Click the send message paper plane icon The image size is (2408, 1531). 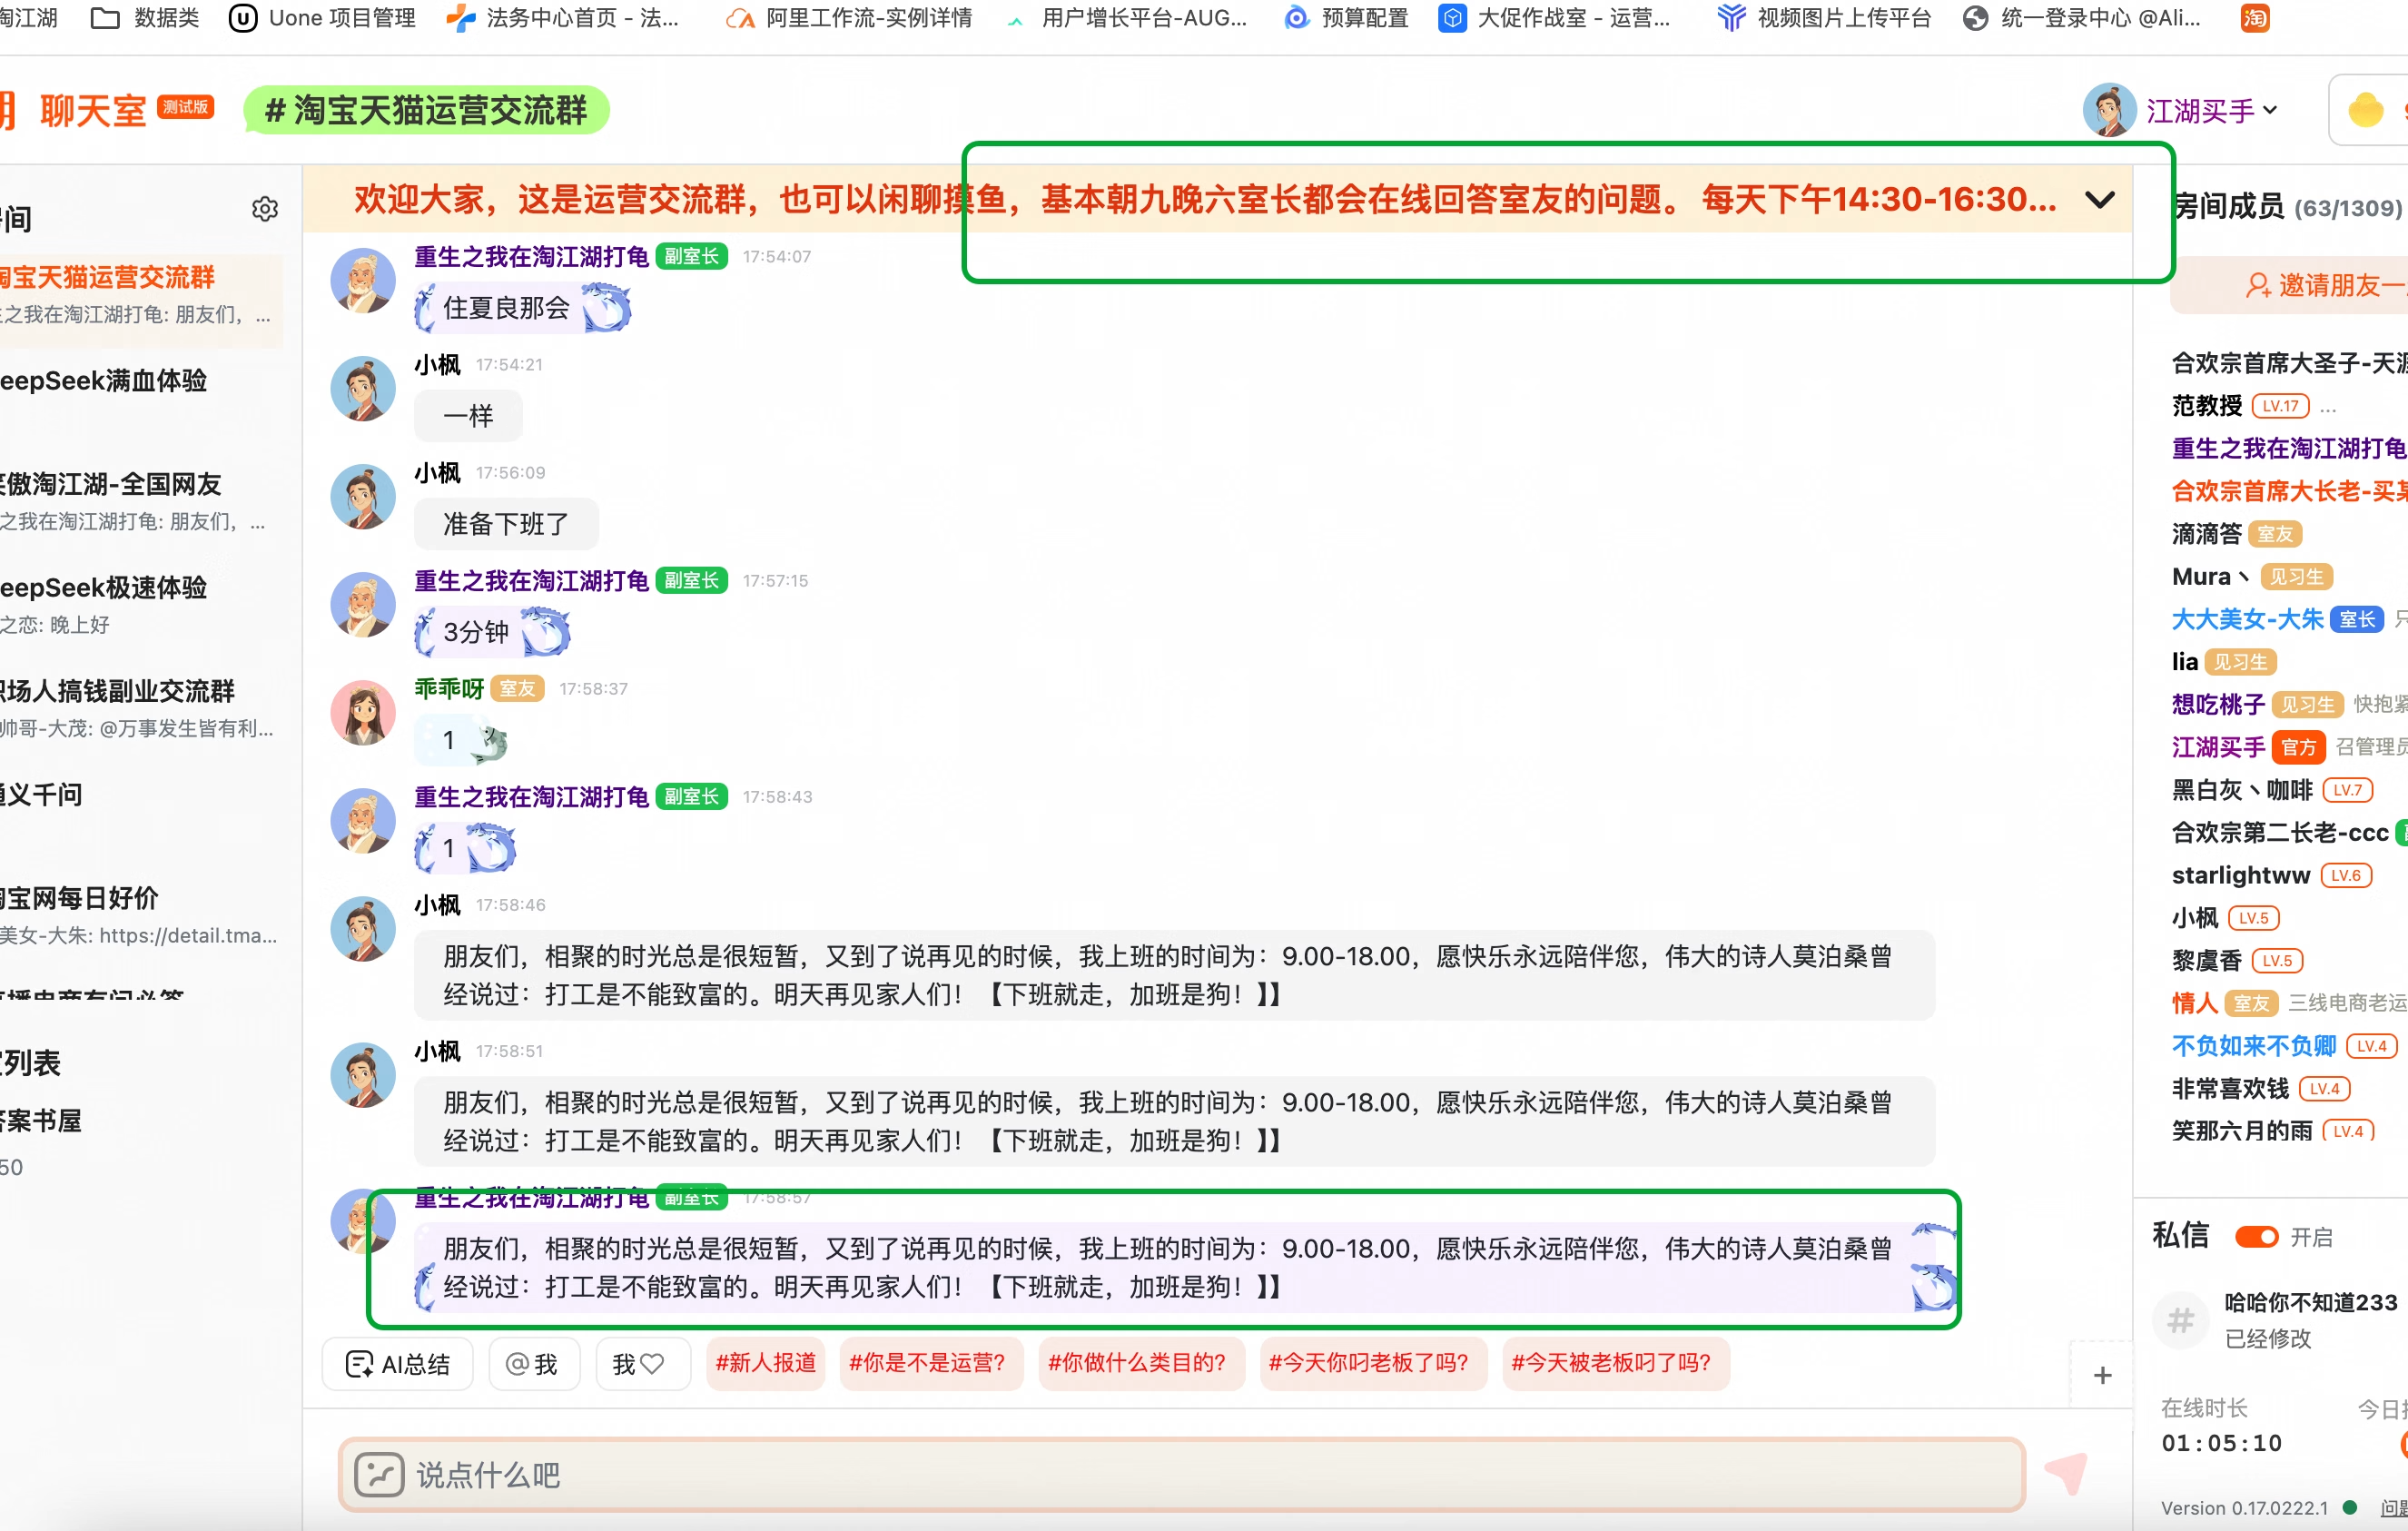2066,1472
